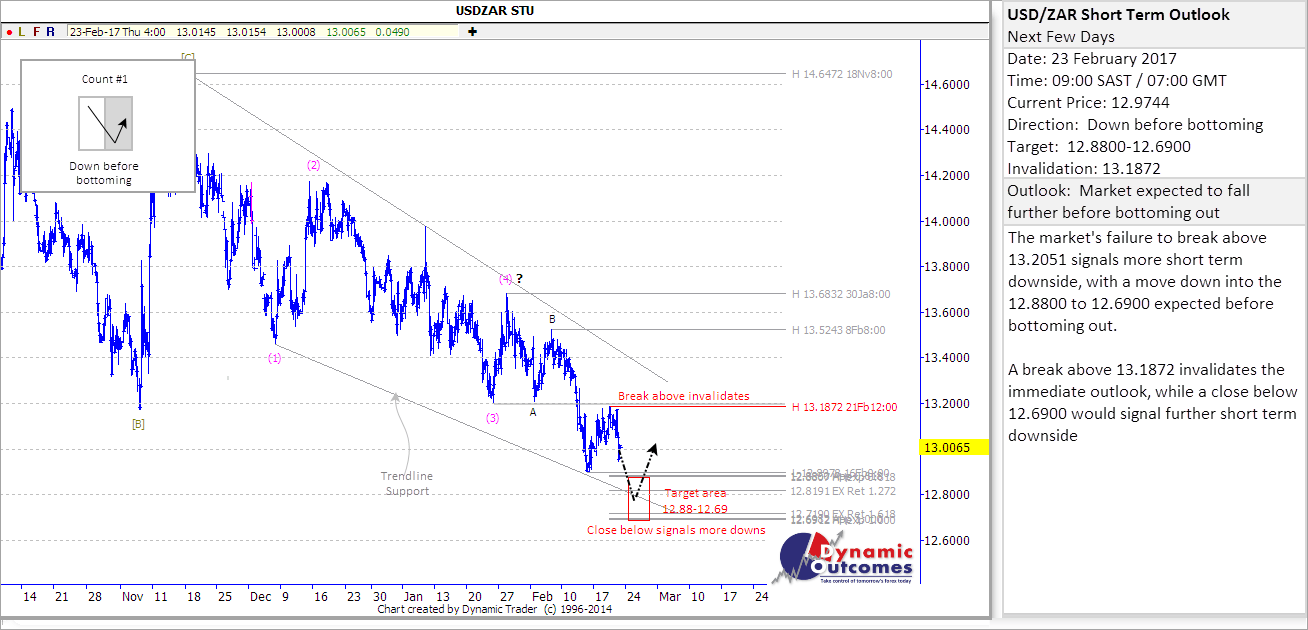Click the USD/ZAR Short Term Outlook heading
Viewport: 1308px width, 630px height.
1118,15
